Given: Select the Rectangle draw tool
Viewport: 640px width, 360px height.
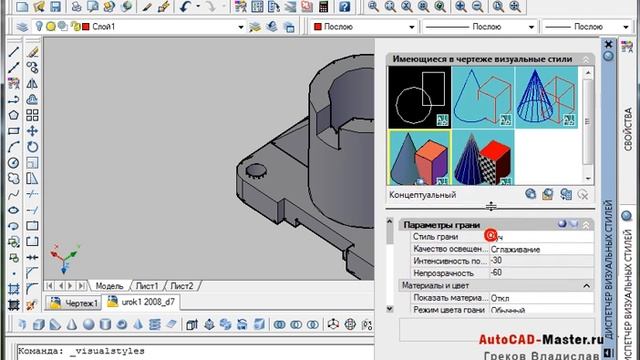Looking at the screenshot, I should tap(13, 131).
